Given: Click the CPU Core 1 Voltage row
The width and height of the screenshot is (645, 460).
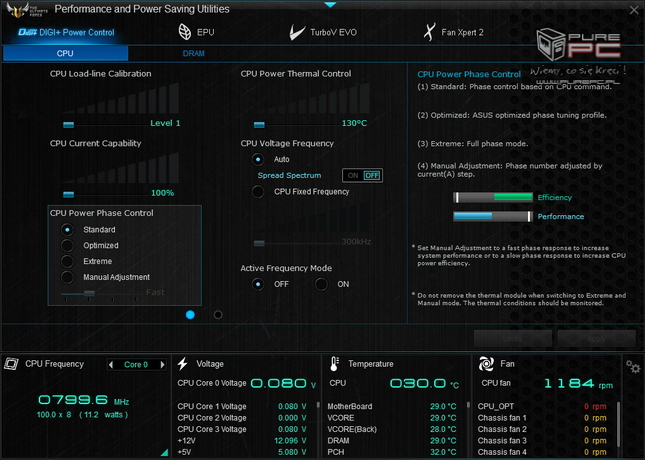Looking at the screenshot, I should tap(242, 407).
